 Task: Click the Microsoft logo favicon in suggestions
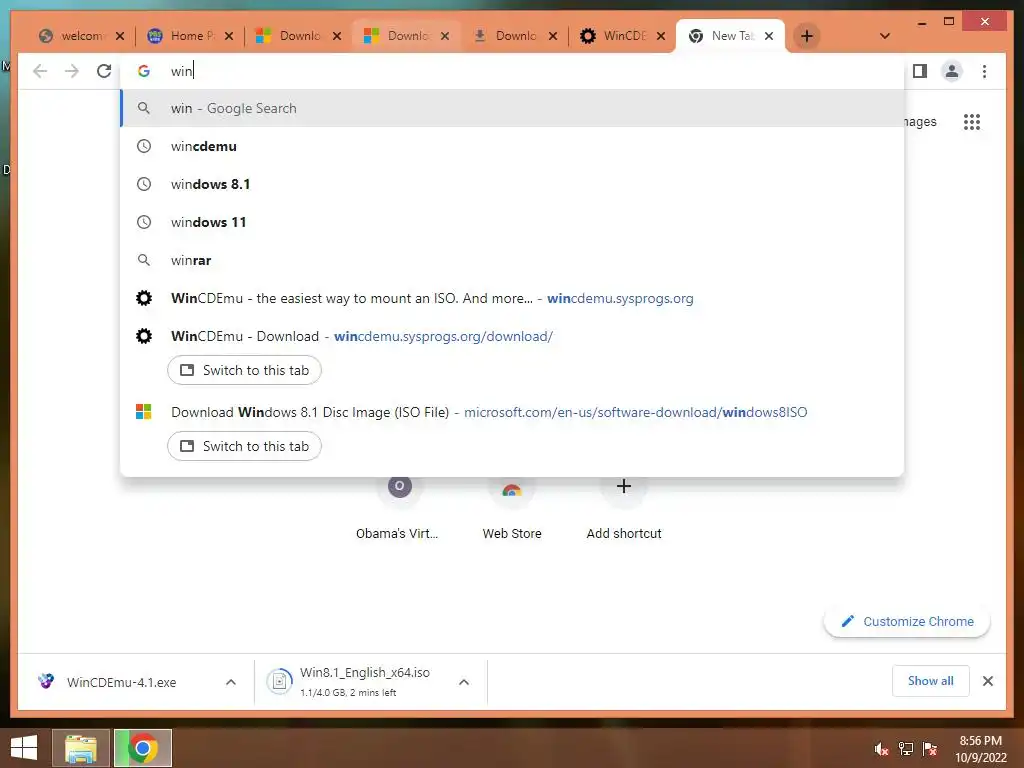click(x=144, y=412)
